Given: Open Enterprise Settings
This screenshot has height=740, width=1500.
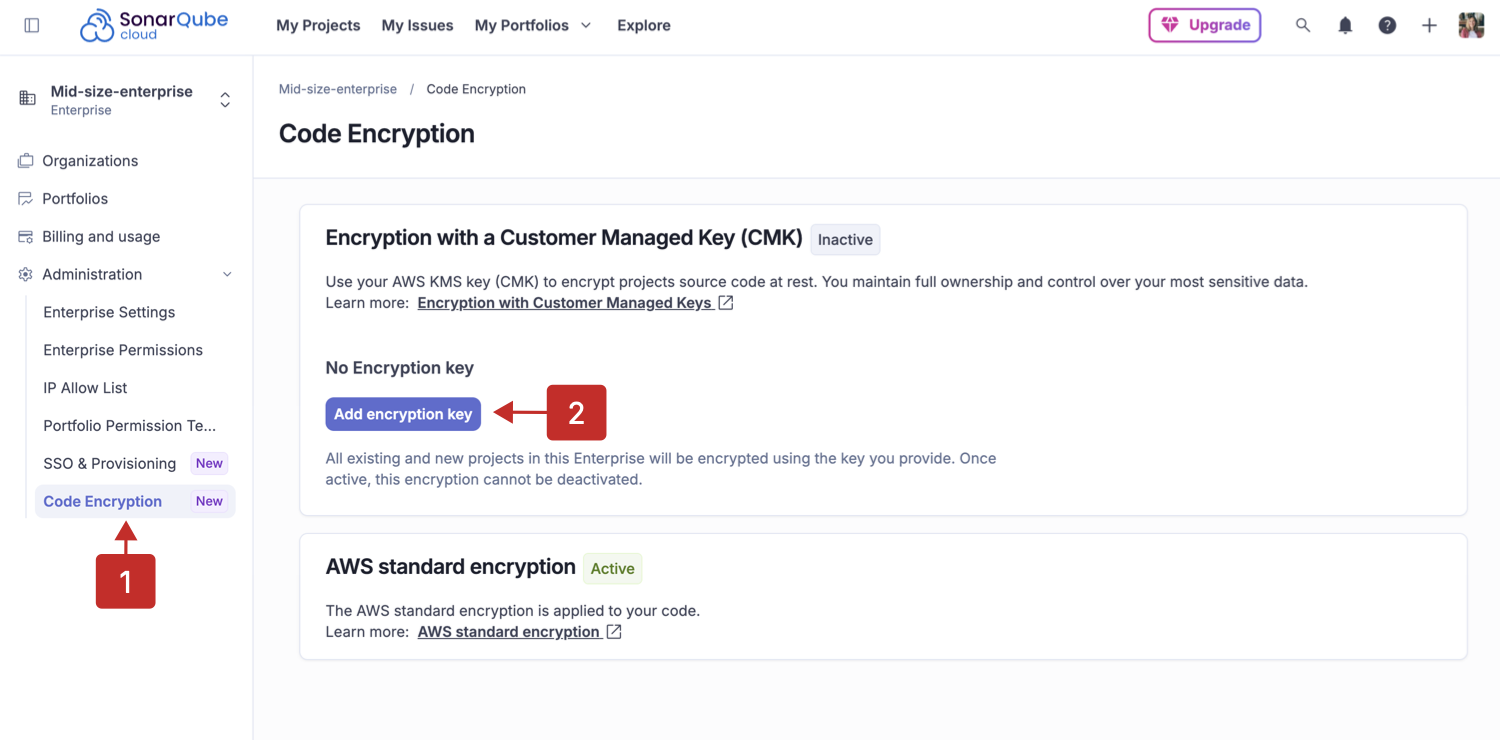Looking at the screenshot, I should [109, 312].
